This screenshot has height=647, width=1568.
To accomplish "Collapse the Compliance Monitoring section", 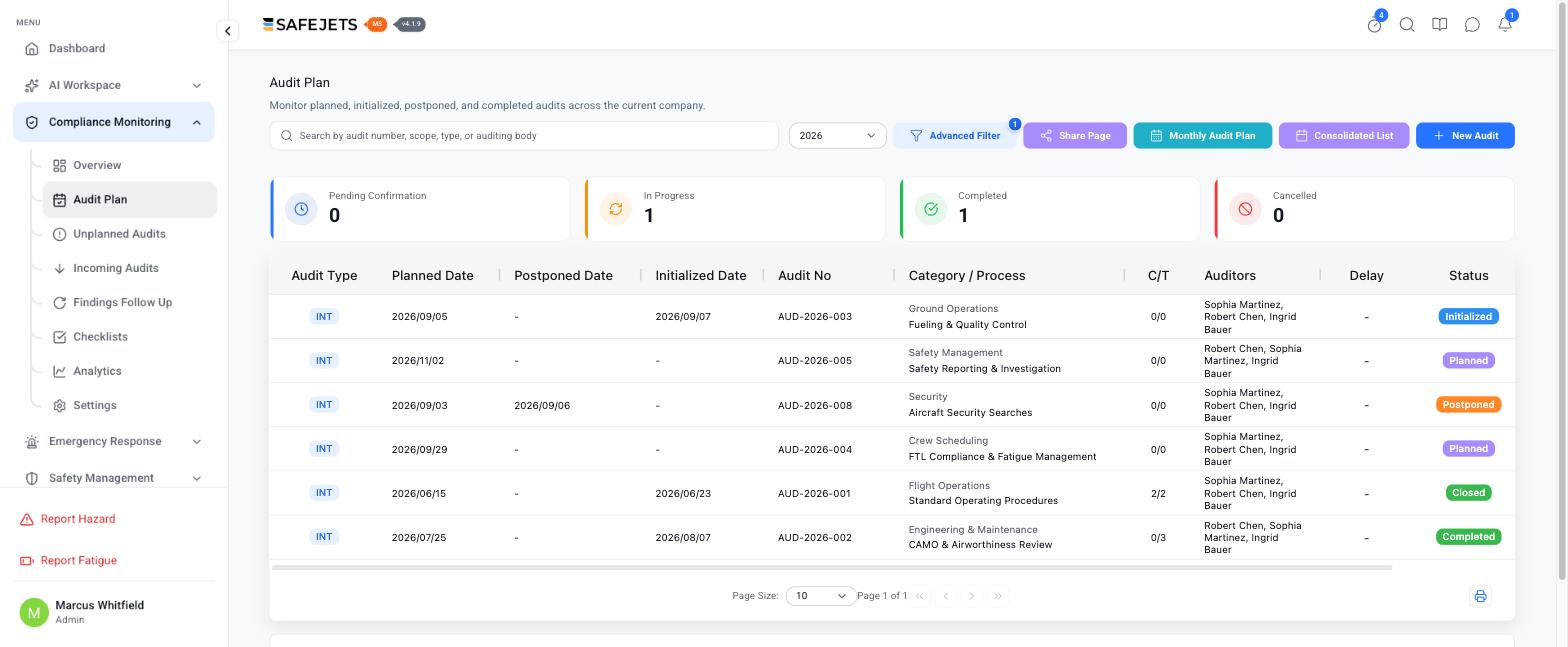I will point(114,122).
